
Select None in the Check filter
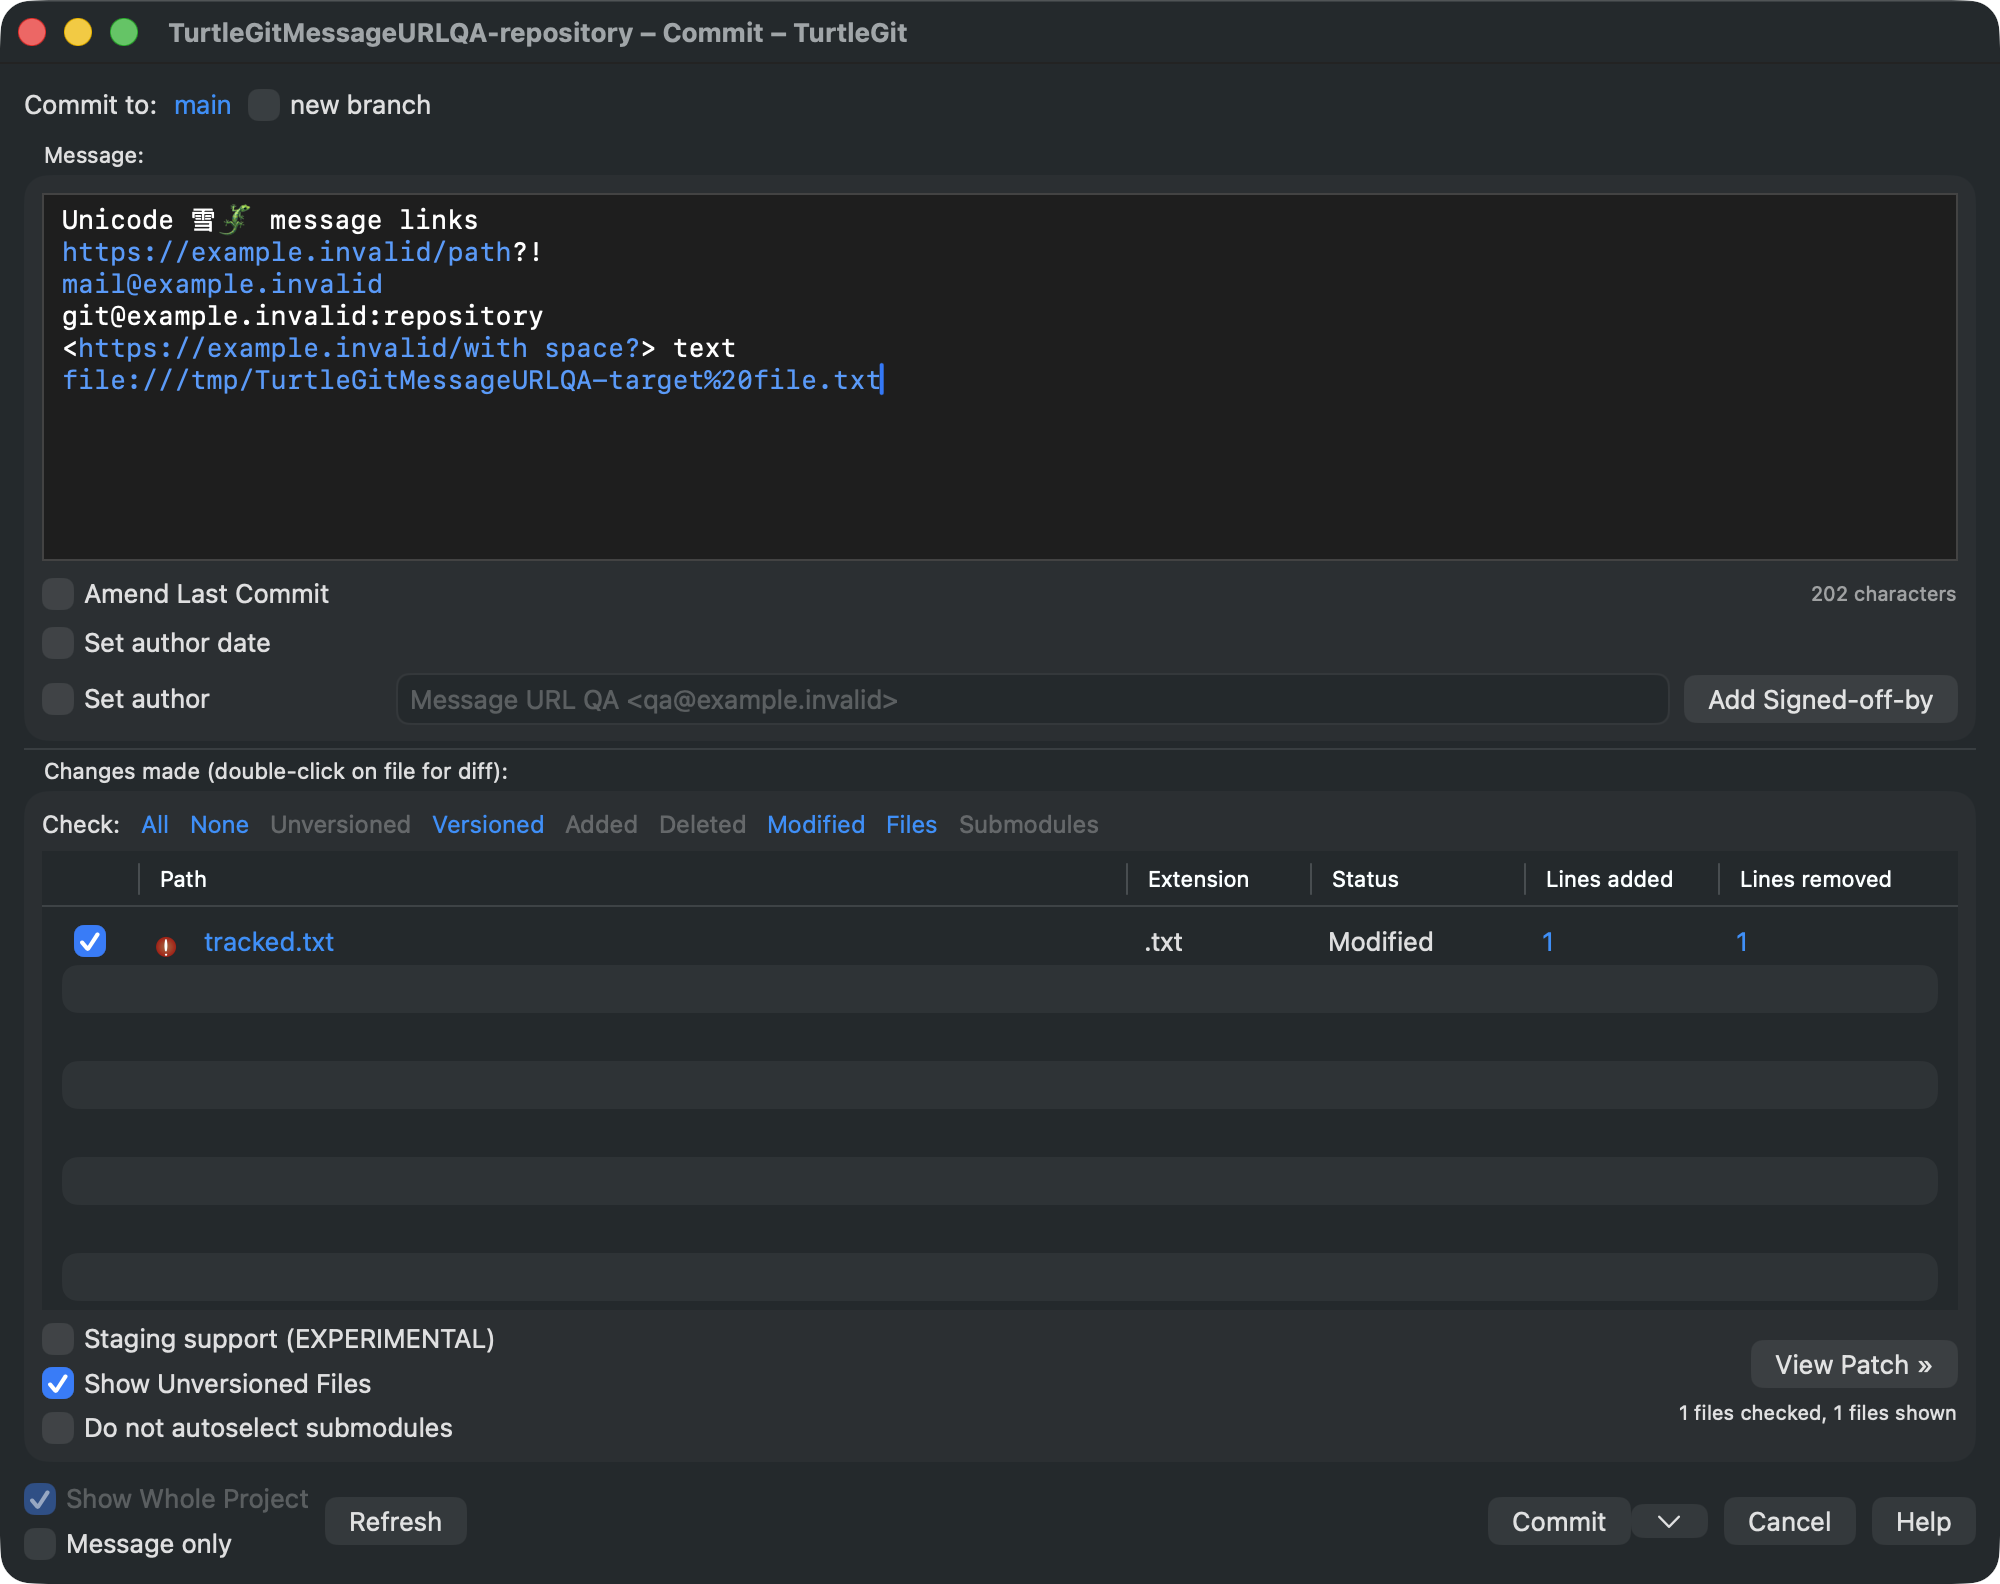tap(219, 824)
